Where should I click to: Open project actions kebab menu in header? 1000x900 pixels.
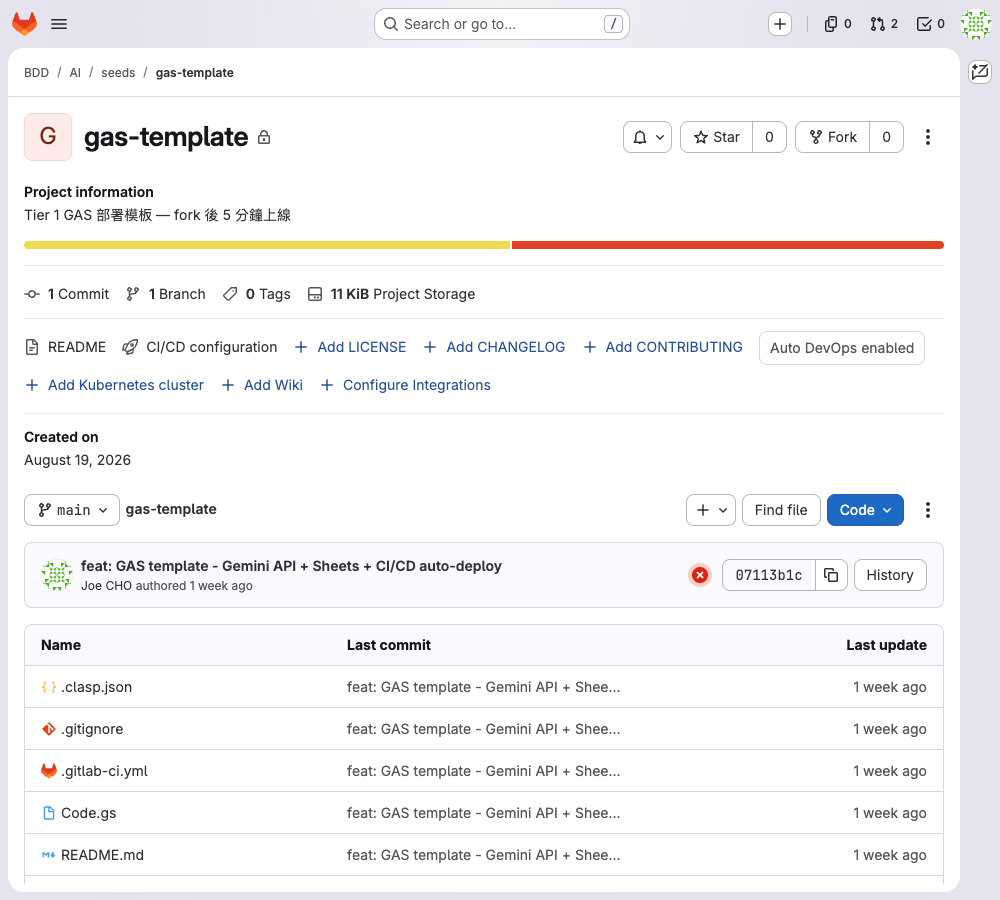(928, 137)
